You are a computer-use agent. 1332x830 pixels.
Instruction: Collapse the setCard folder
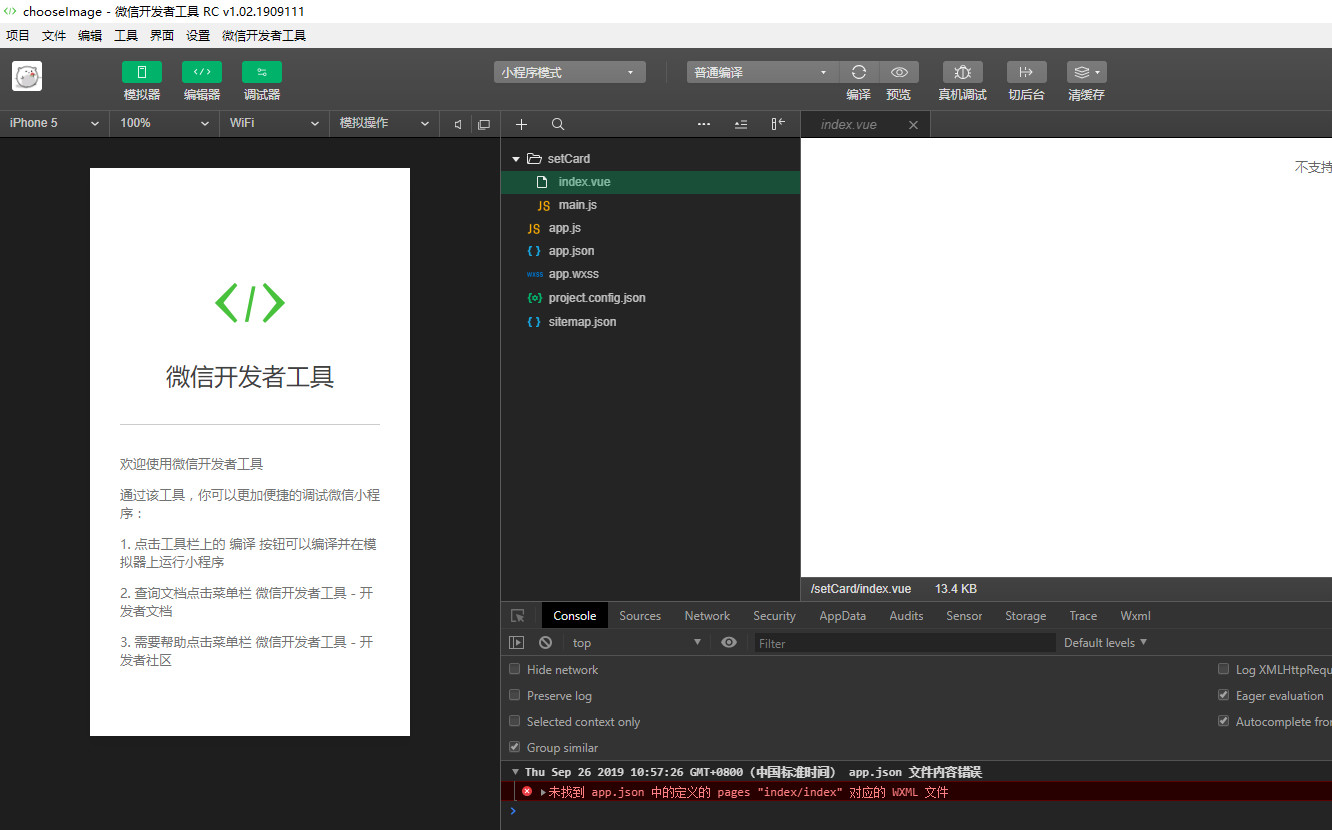pyautogui.click(x=516, y=159)
